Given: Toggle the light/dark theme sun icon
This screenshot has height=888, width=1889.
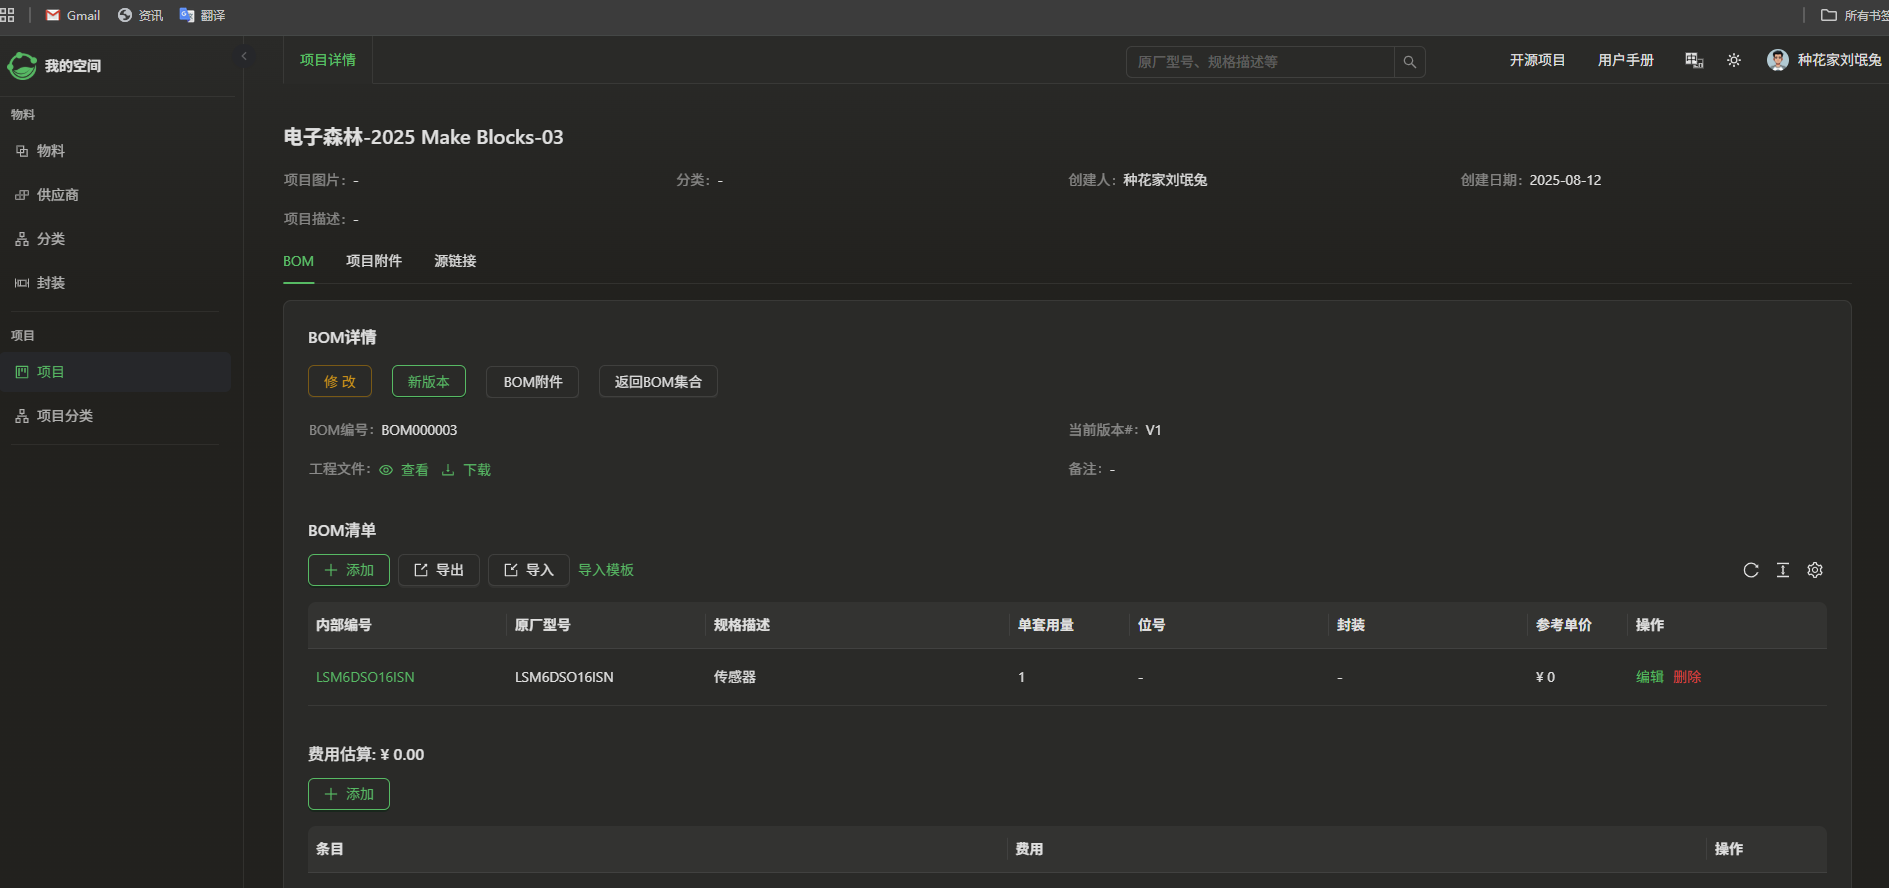Looking at the screenshot, I should [x=1734, y=61].
